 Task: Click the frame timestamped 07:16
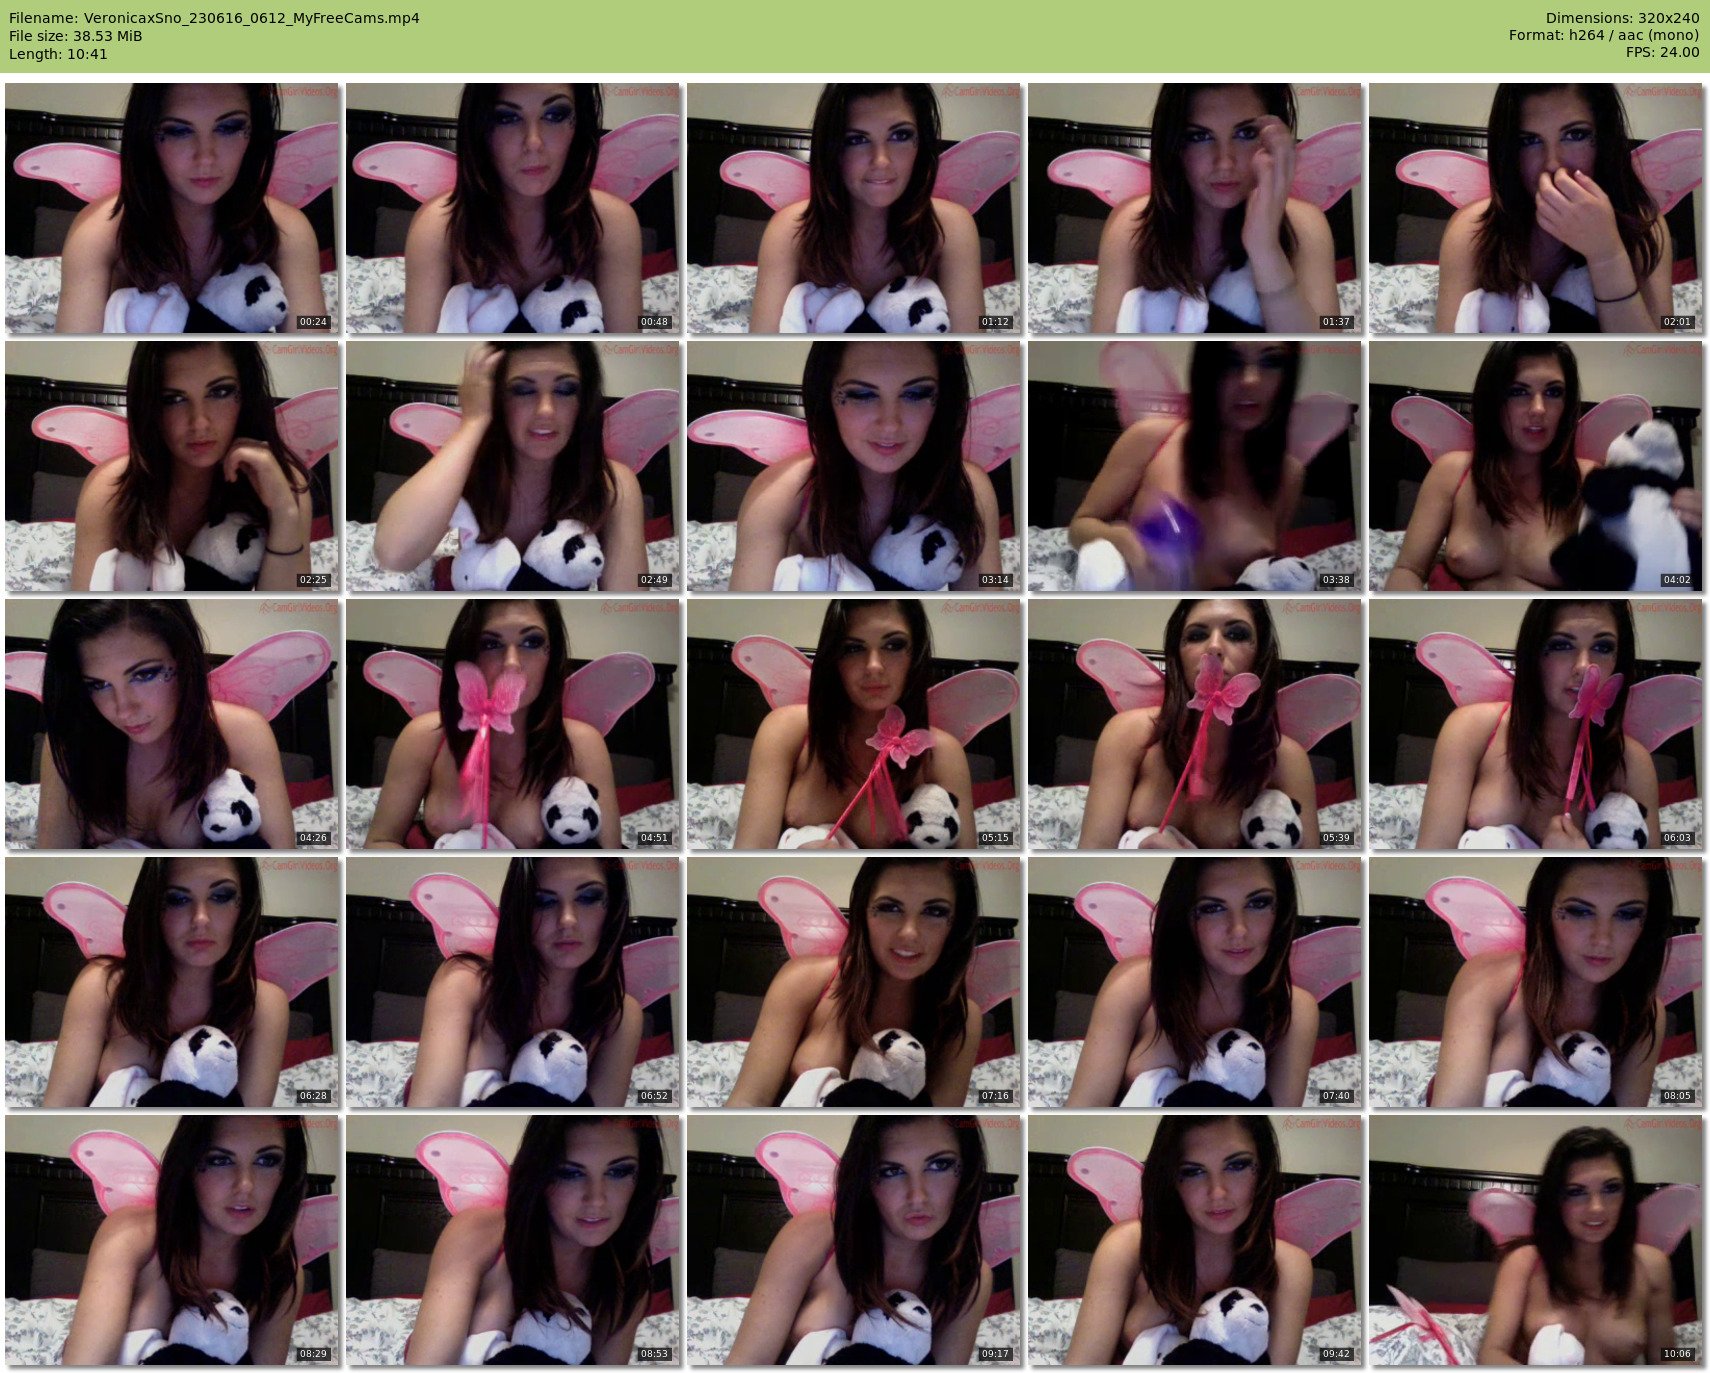(x=854, y=982)
